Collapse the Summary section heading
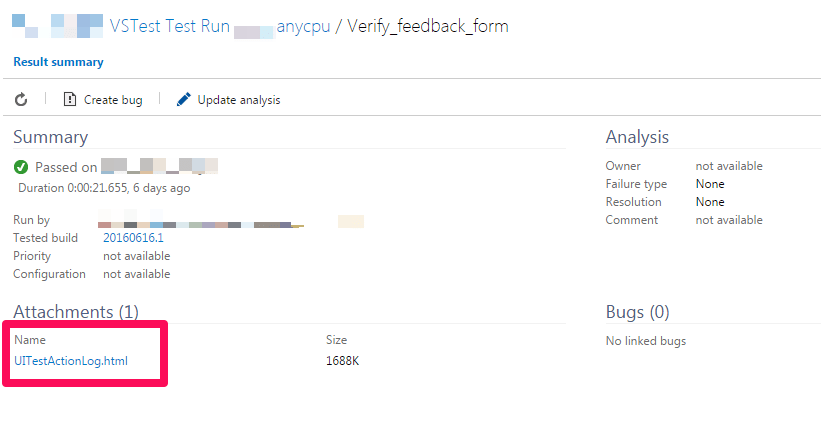 (x=51, y=137)
